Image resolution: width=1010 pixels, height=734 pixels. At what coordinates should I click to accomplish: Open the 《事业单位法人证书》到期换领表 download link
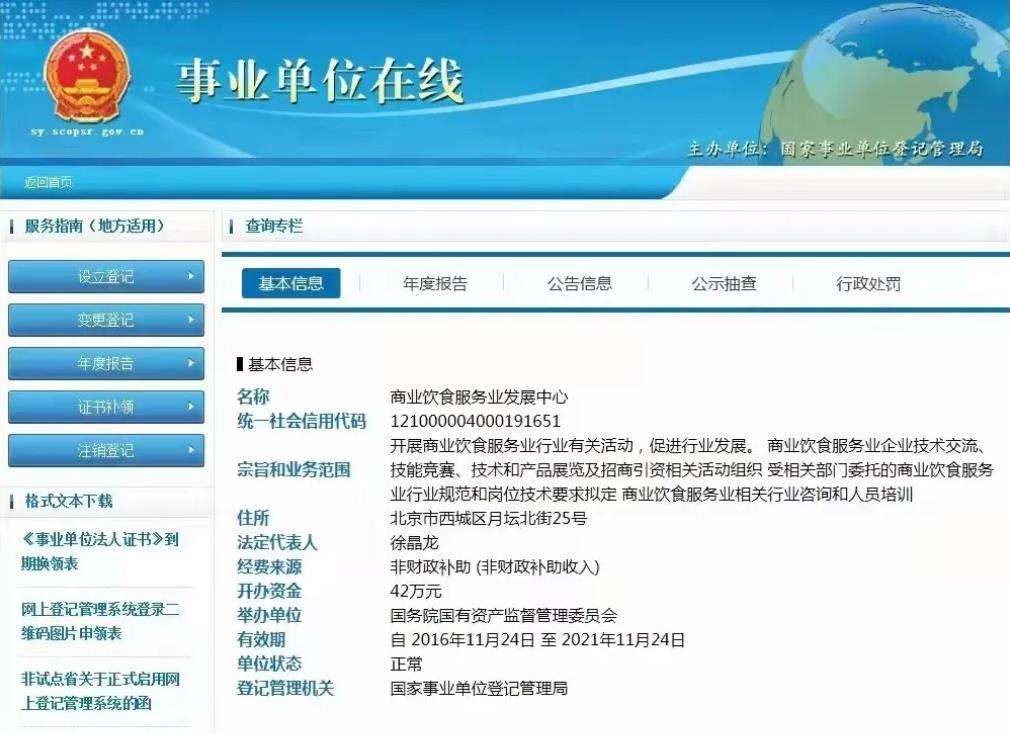[x=99, y=551]
